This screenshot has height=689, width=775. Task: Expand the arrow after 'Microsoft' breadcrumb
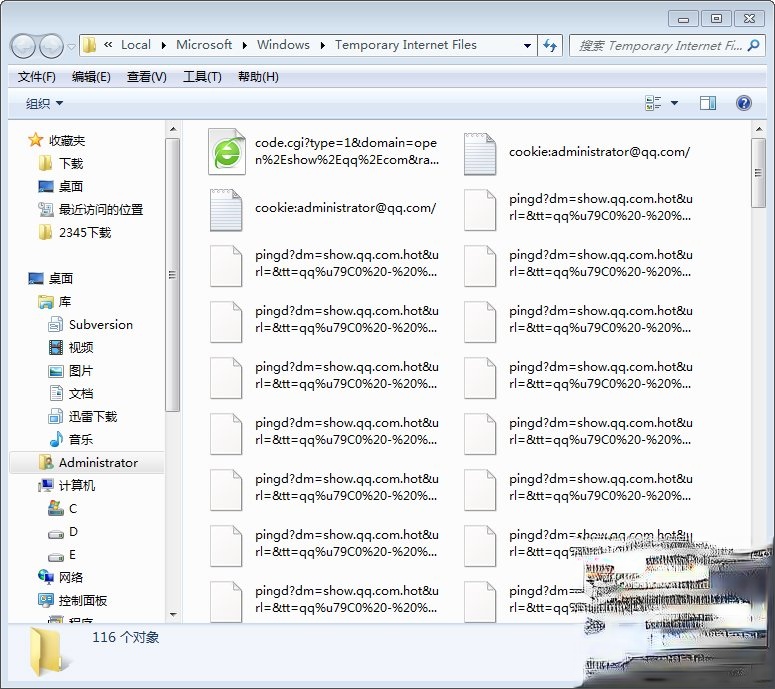click(244, 45)
